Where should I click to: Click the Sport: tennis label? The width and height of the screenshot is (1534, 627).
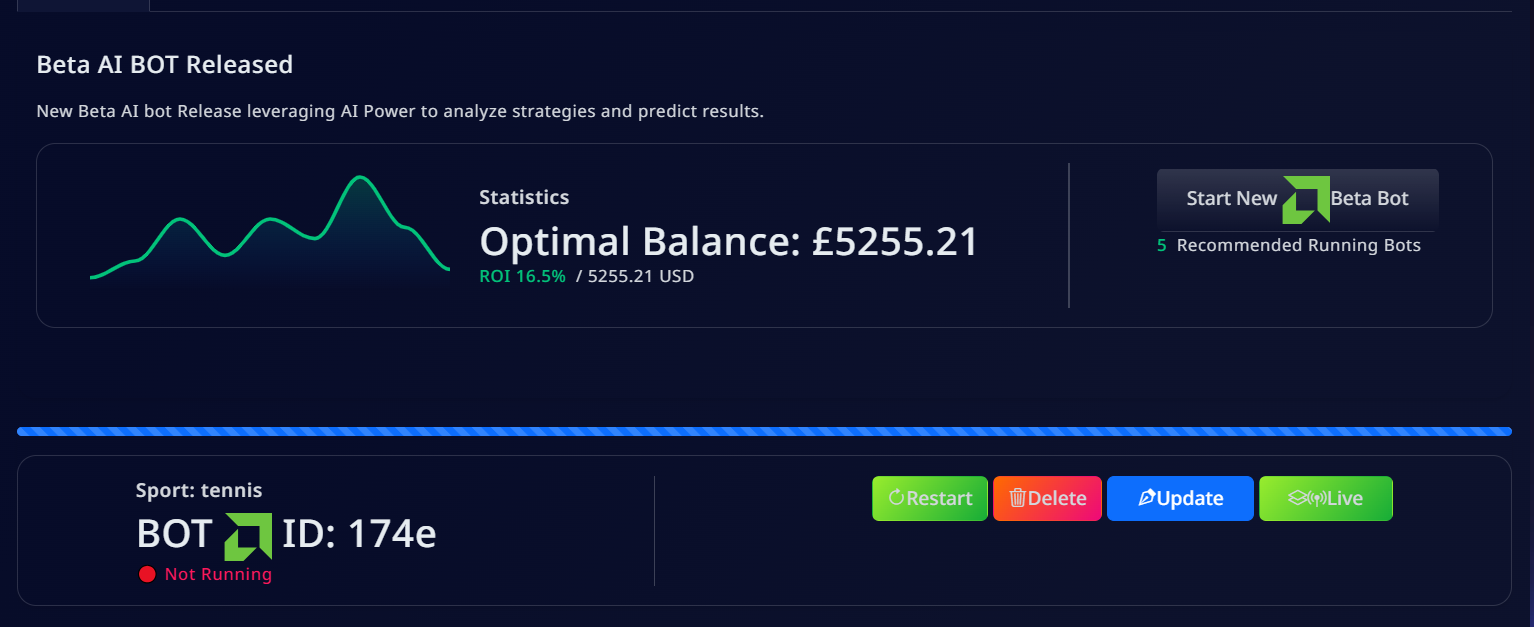199,490
